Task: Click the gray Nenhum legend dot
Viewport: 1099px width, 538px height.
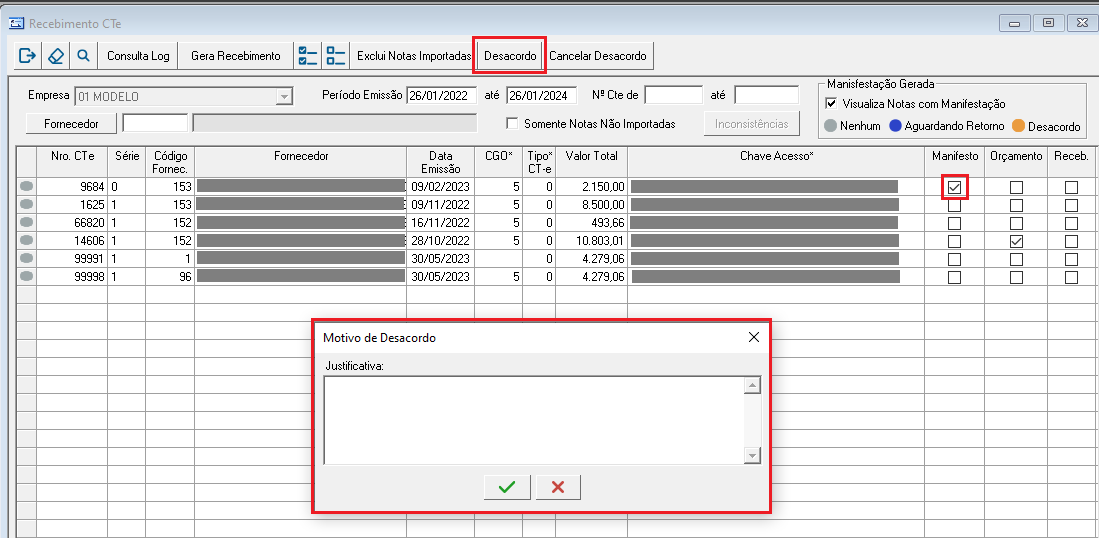Action: pyautogui.click(x=831, y=127)
